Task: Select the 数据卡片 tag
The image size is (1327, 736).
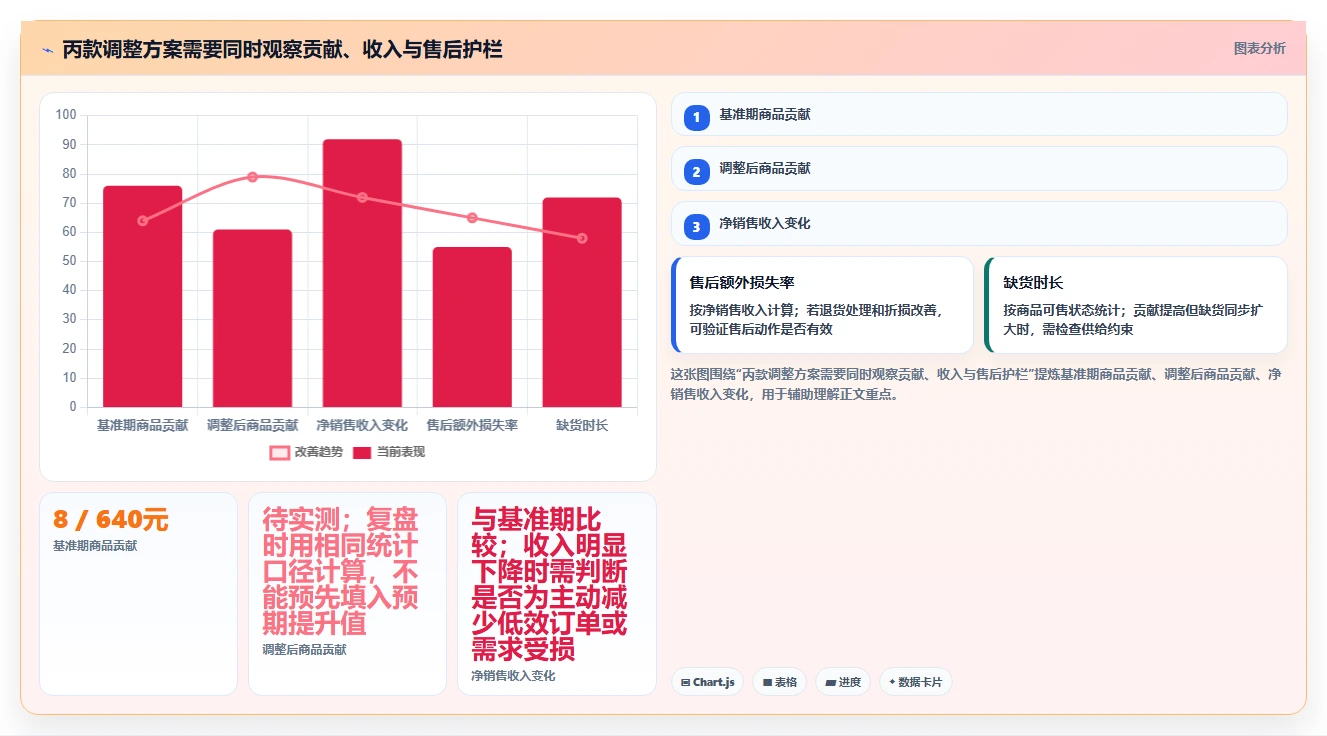Action: [915, 682]
